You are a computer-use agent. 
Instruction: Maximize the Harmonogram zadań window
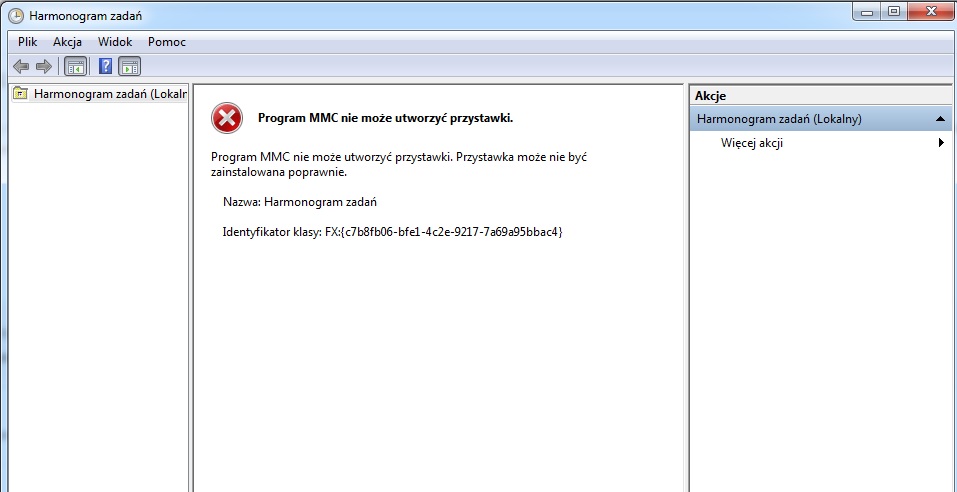[894, 11]
